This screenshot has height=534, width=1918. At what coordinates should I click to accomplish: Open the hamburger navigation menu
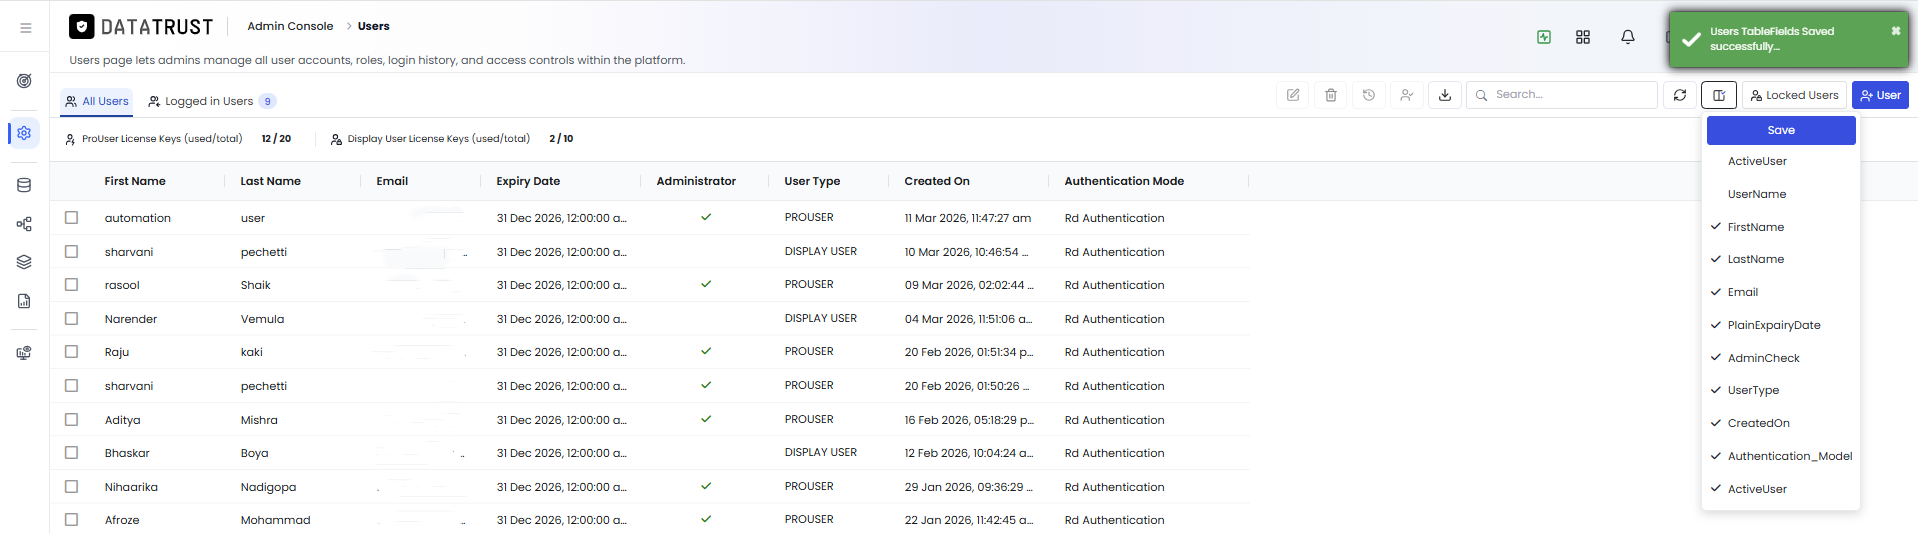[25, 28]
